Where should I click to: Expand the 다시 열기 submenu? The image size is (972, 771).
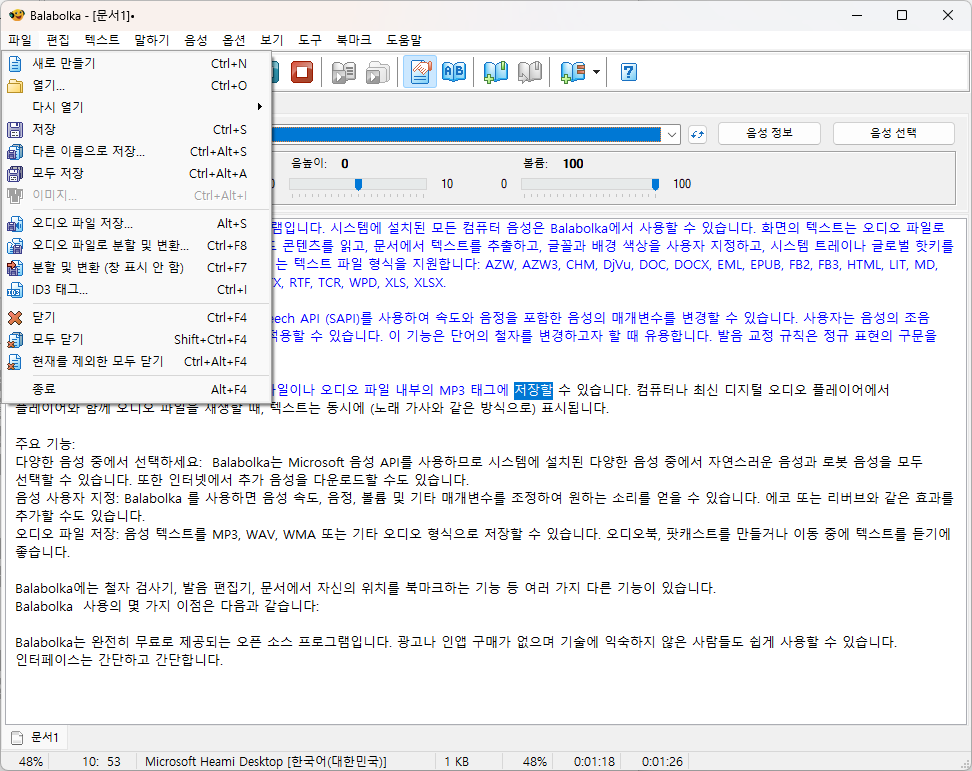(x=136, y=107)
